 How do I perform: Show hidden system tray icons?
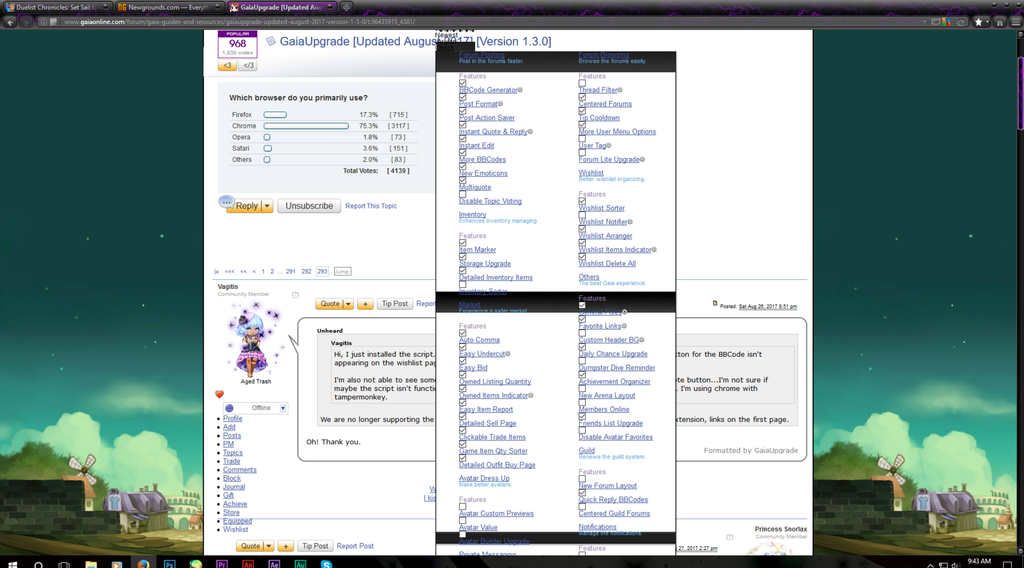pyautogui.click(x=931, y=564)
